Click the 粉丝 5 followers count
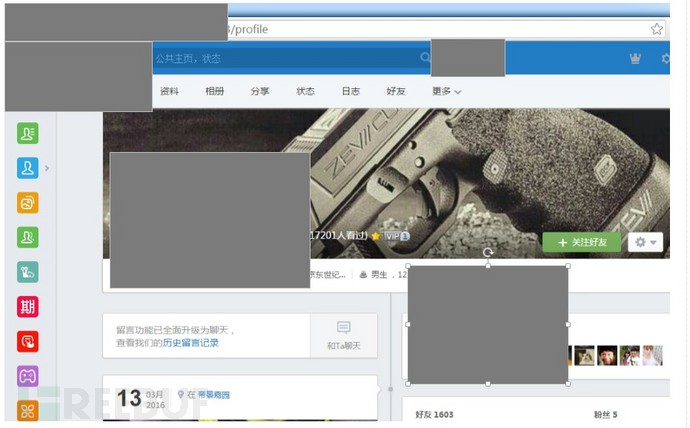The width and height of the screenshot is (690, 428). pyautogui.click(x=606, y=414)
